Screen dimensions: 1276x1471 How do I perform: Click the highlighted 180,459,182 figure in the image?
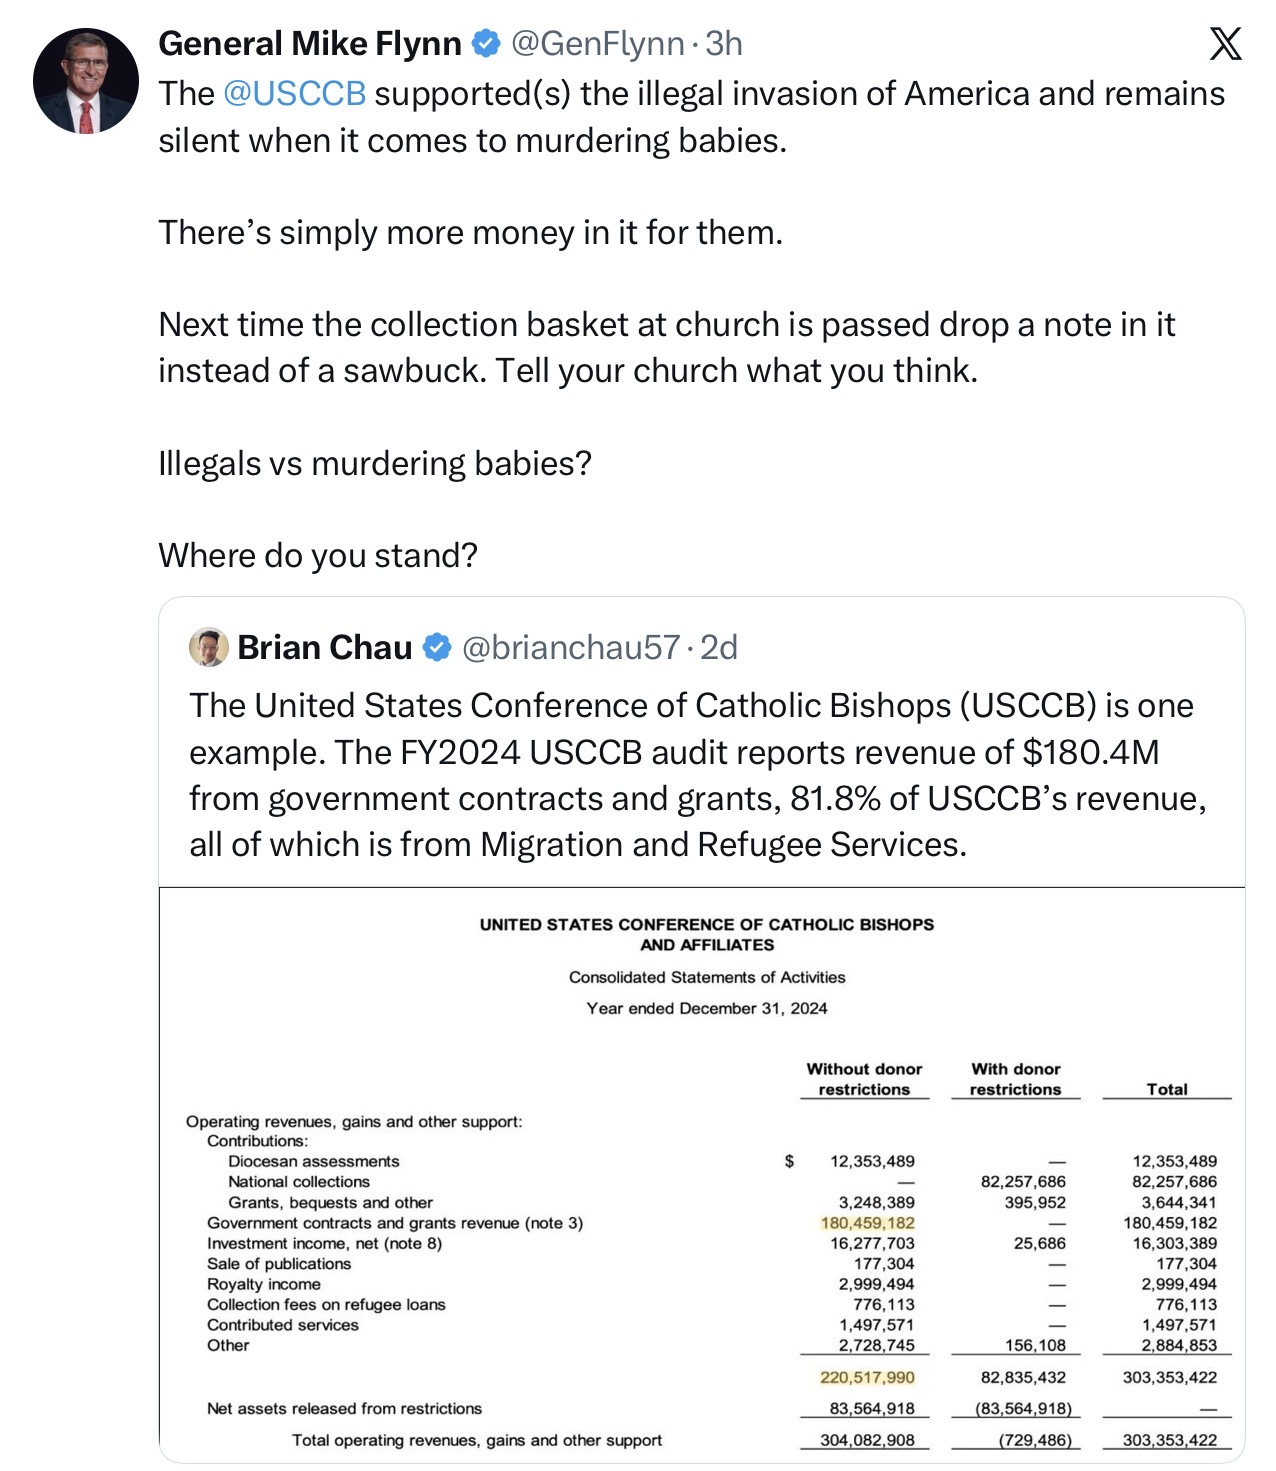coord(867,1222)
